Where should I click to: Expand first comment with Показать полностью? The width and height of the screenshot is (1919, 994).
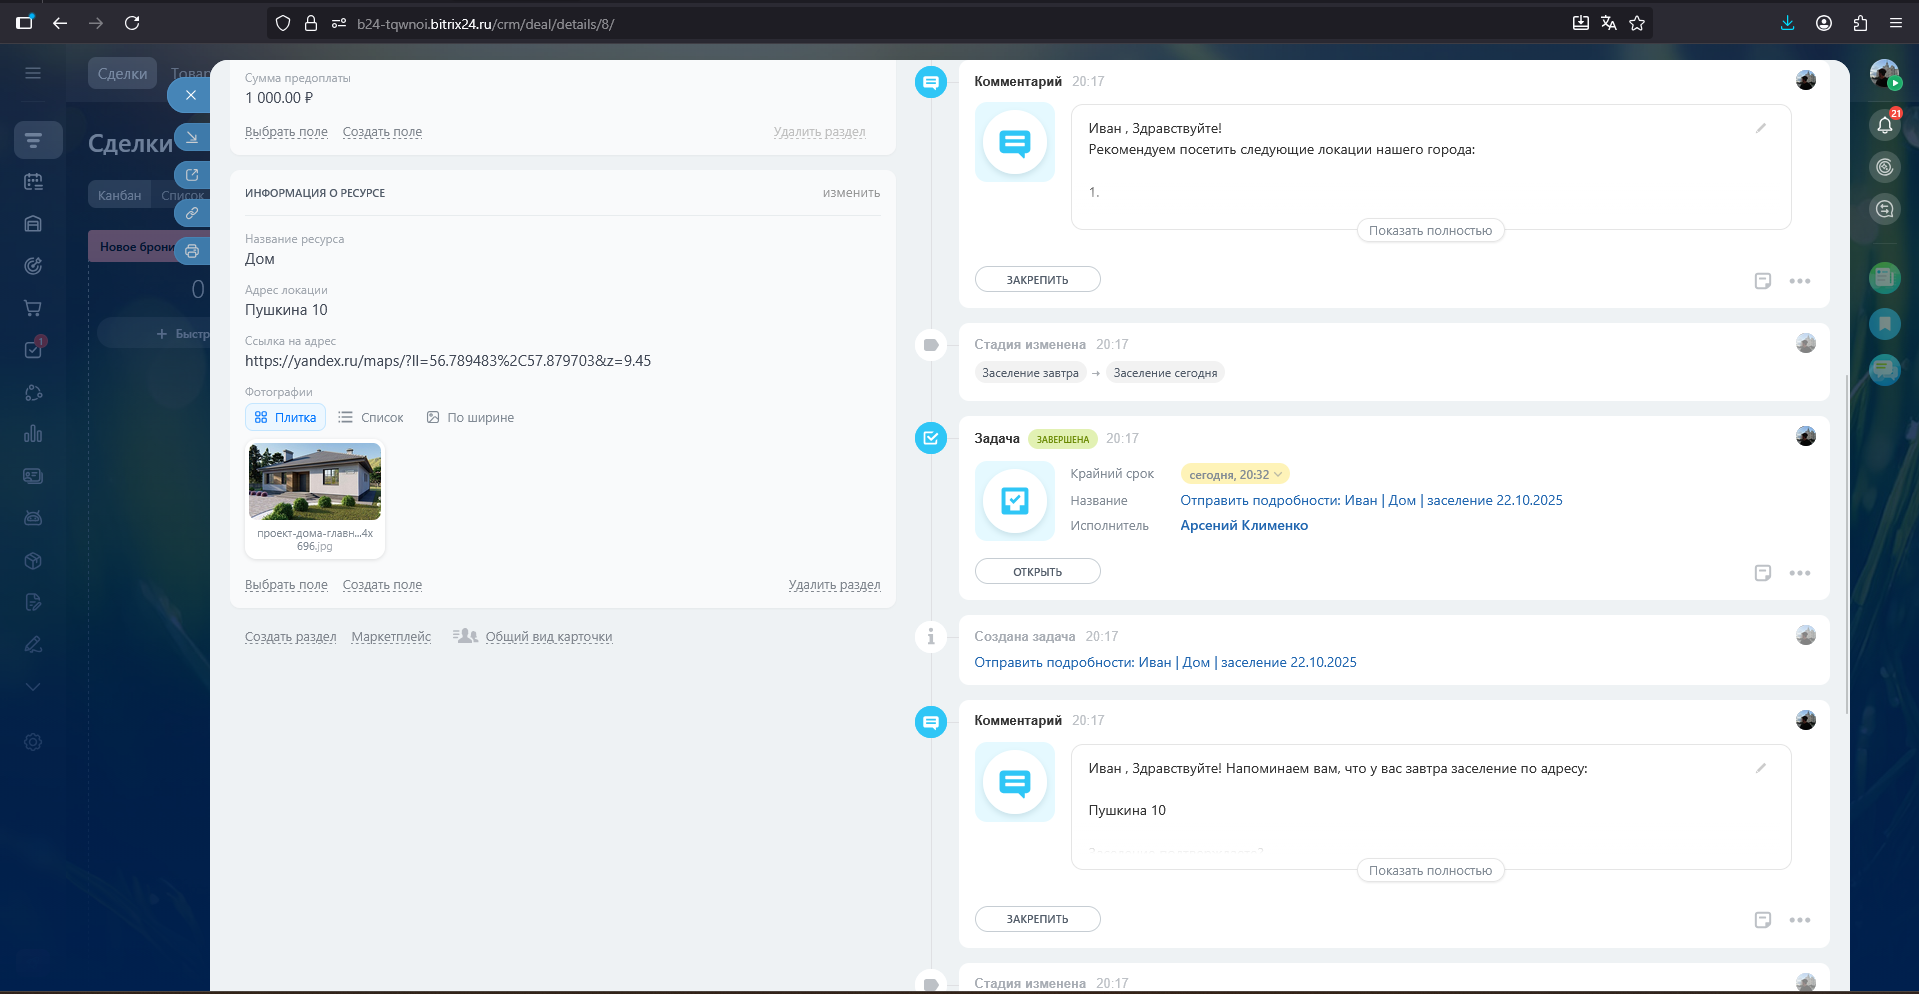click(1430, 231)
